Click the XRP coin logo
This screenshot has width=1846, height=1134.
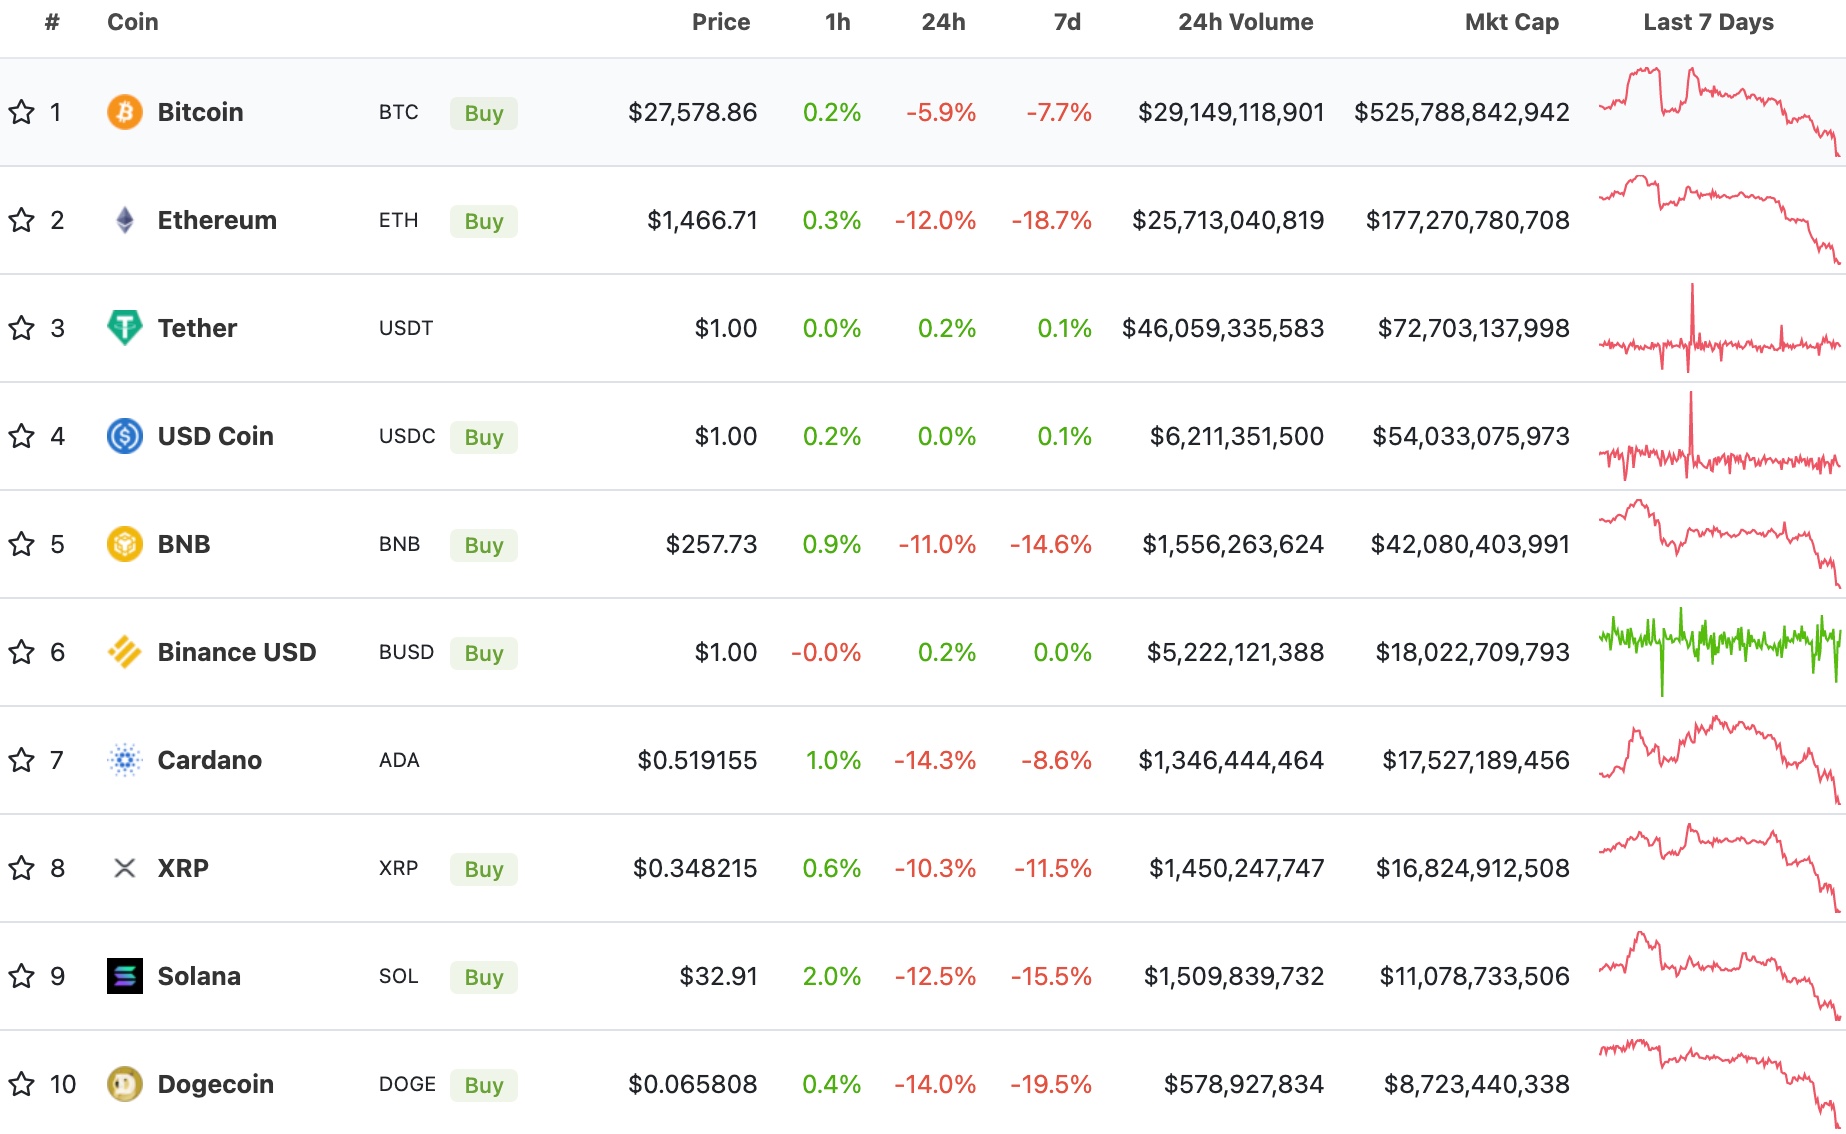coord(123,868)
